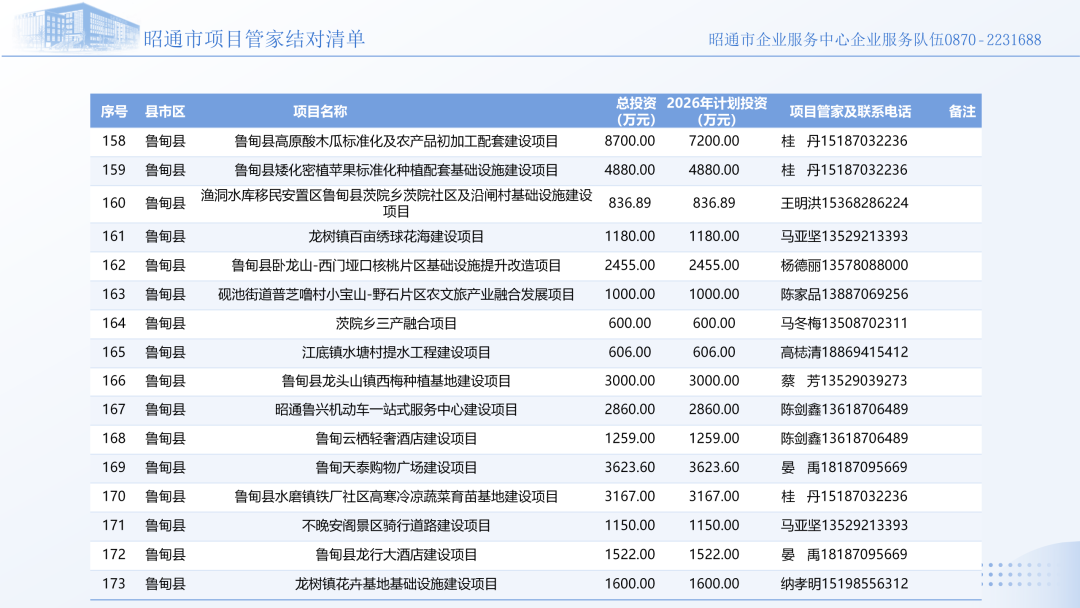Click contact 纳孝明15198556312

pyautogui.click(x=844, y=584)
